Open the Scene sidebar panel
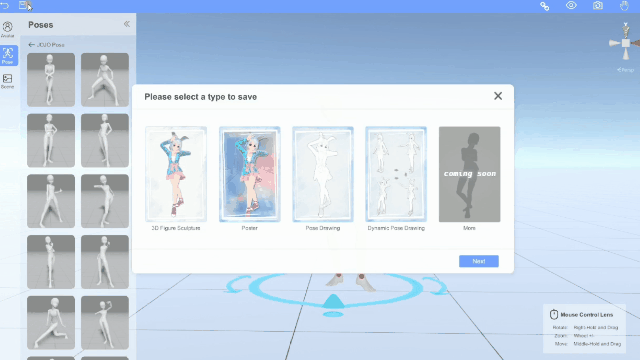Screen dimensions: 640x360 tap(7, 81)
